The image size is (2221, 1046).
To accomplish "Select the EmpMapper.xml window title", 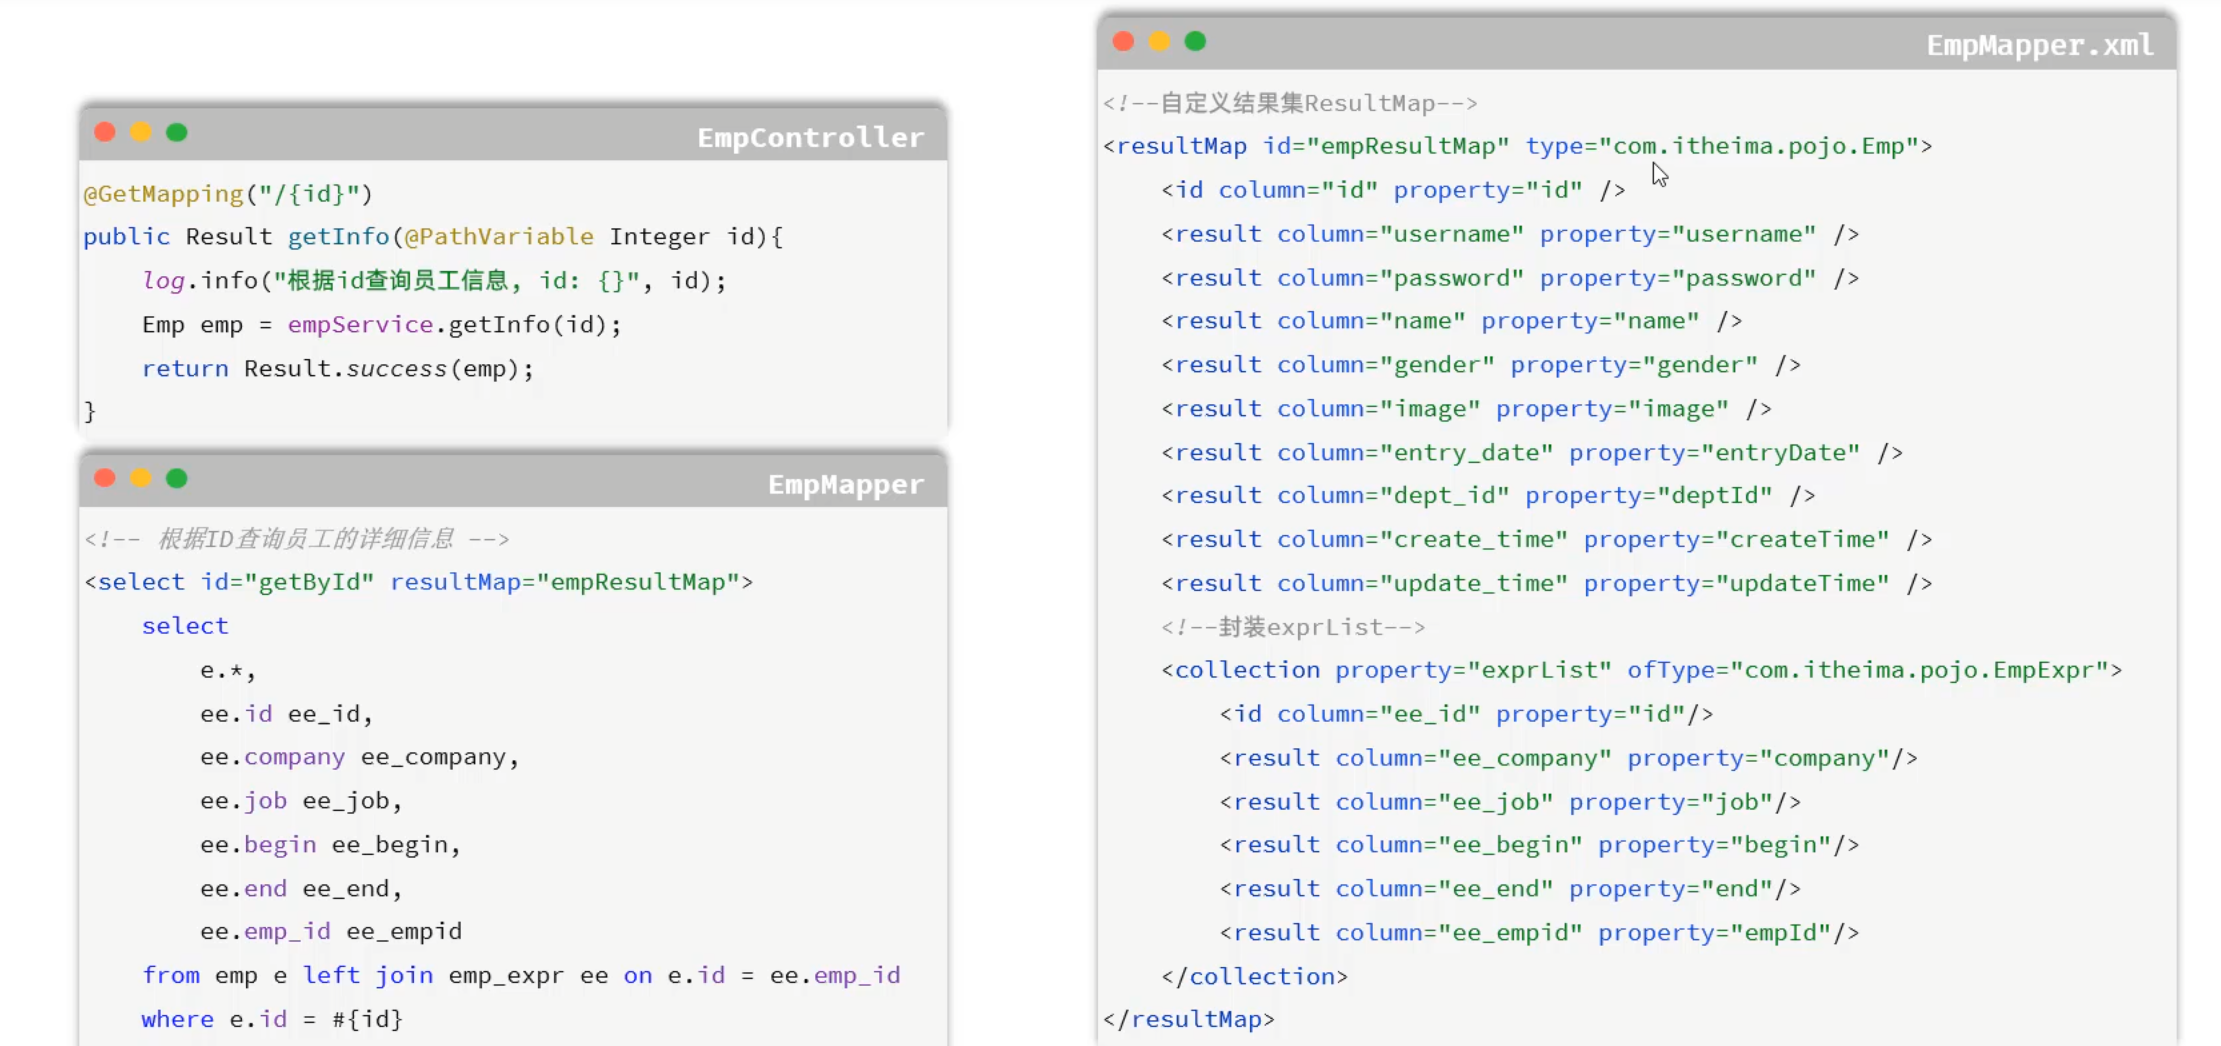I will point(2039,45).
